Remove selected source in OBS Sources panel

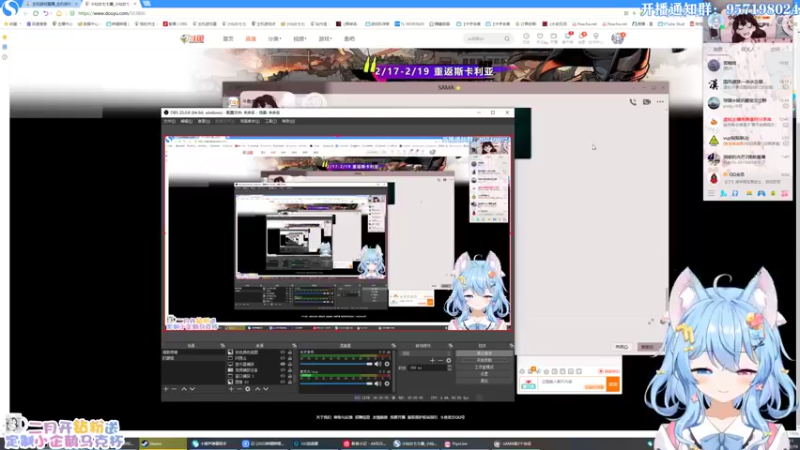coord(239,389)
